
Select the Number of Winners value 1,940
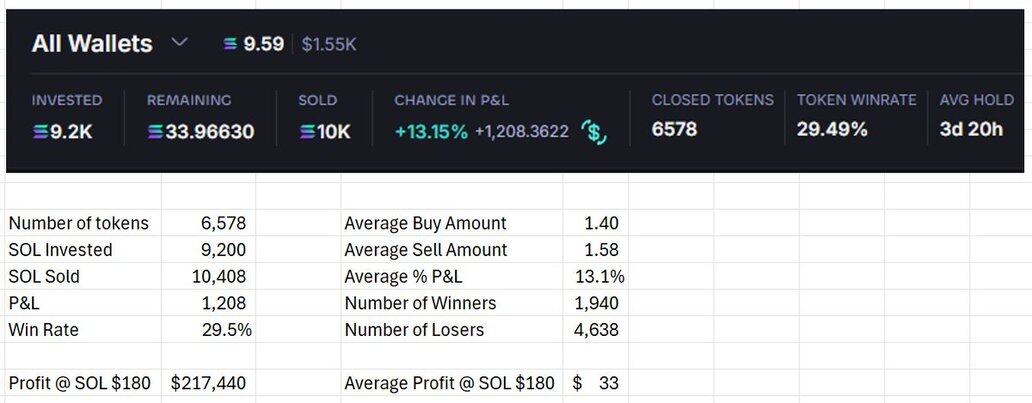tap(596, 303)
